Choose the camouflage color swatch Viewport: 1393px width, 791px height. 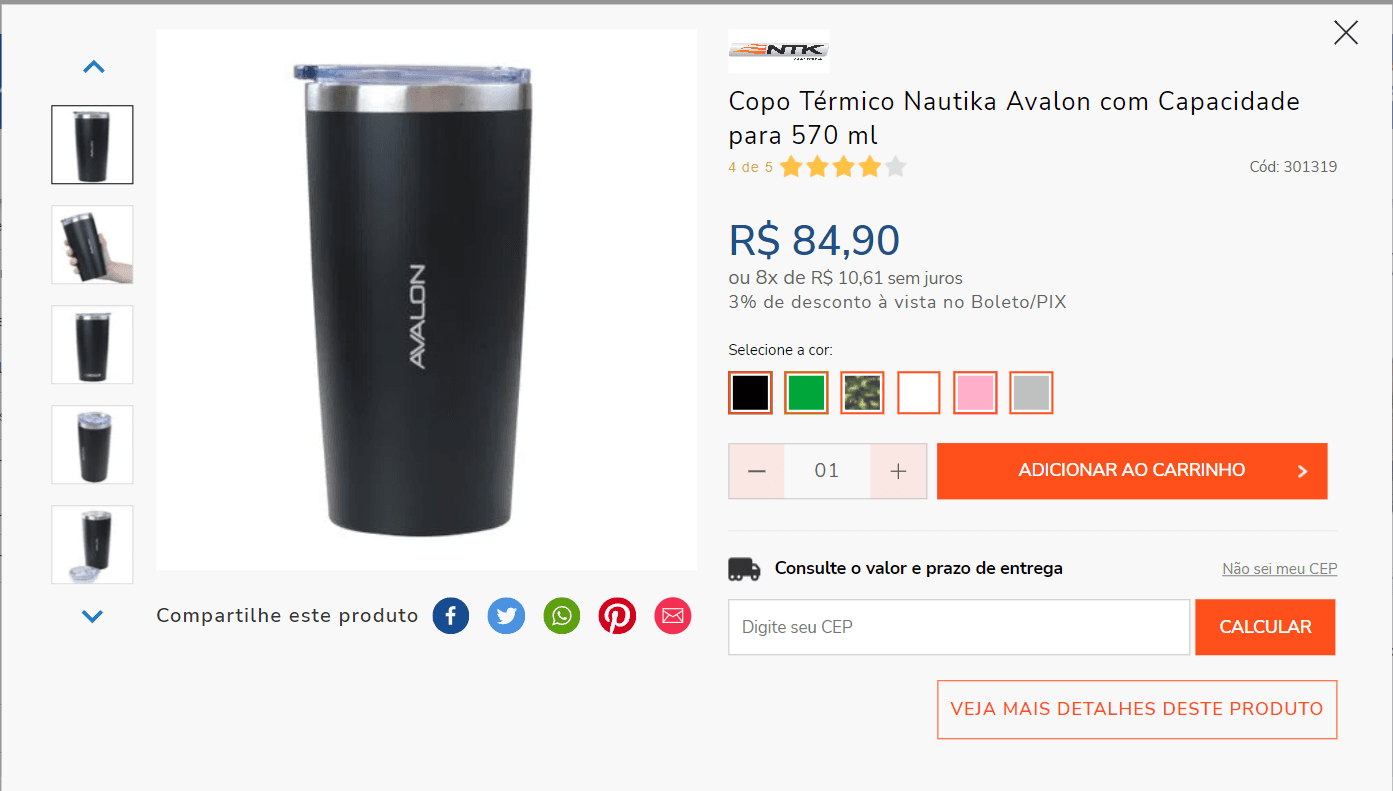862,393
